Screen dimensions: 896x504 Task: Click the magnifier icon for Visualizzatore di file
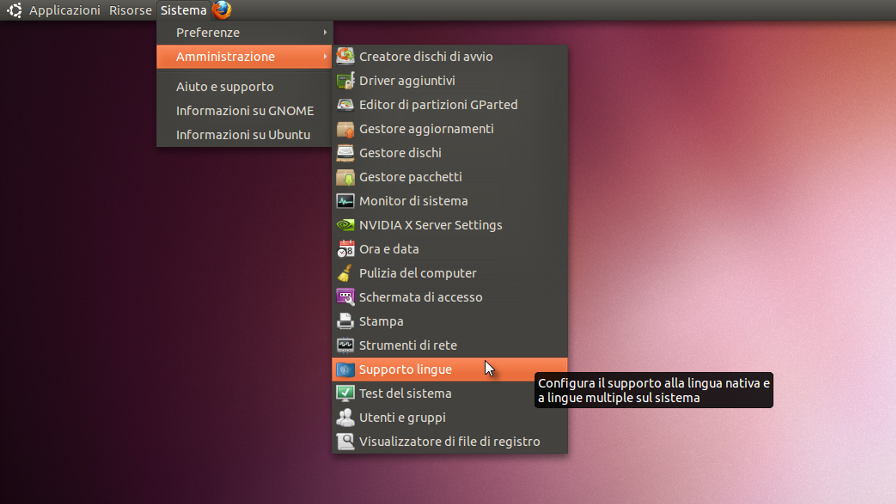pos(345,441)
